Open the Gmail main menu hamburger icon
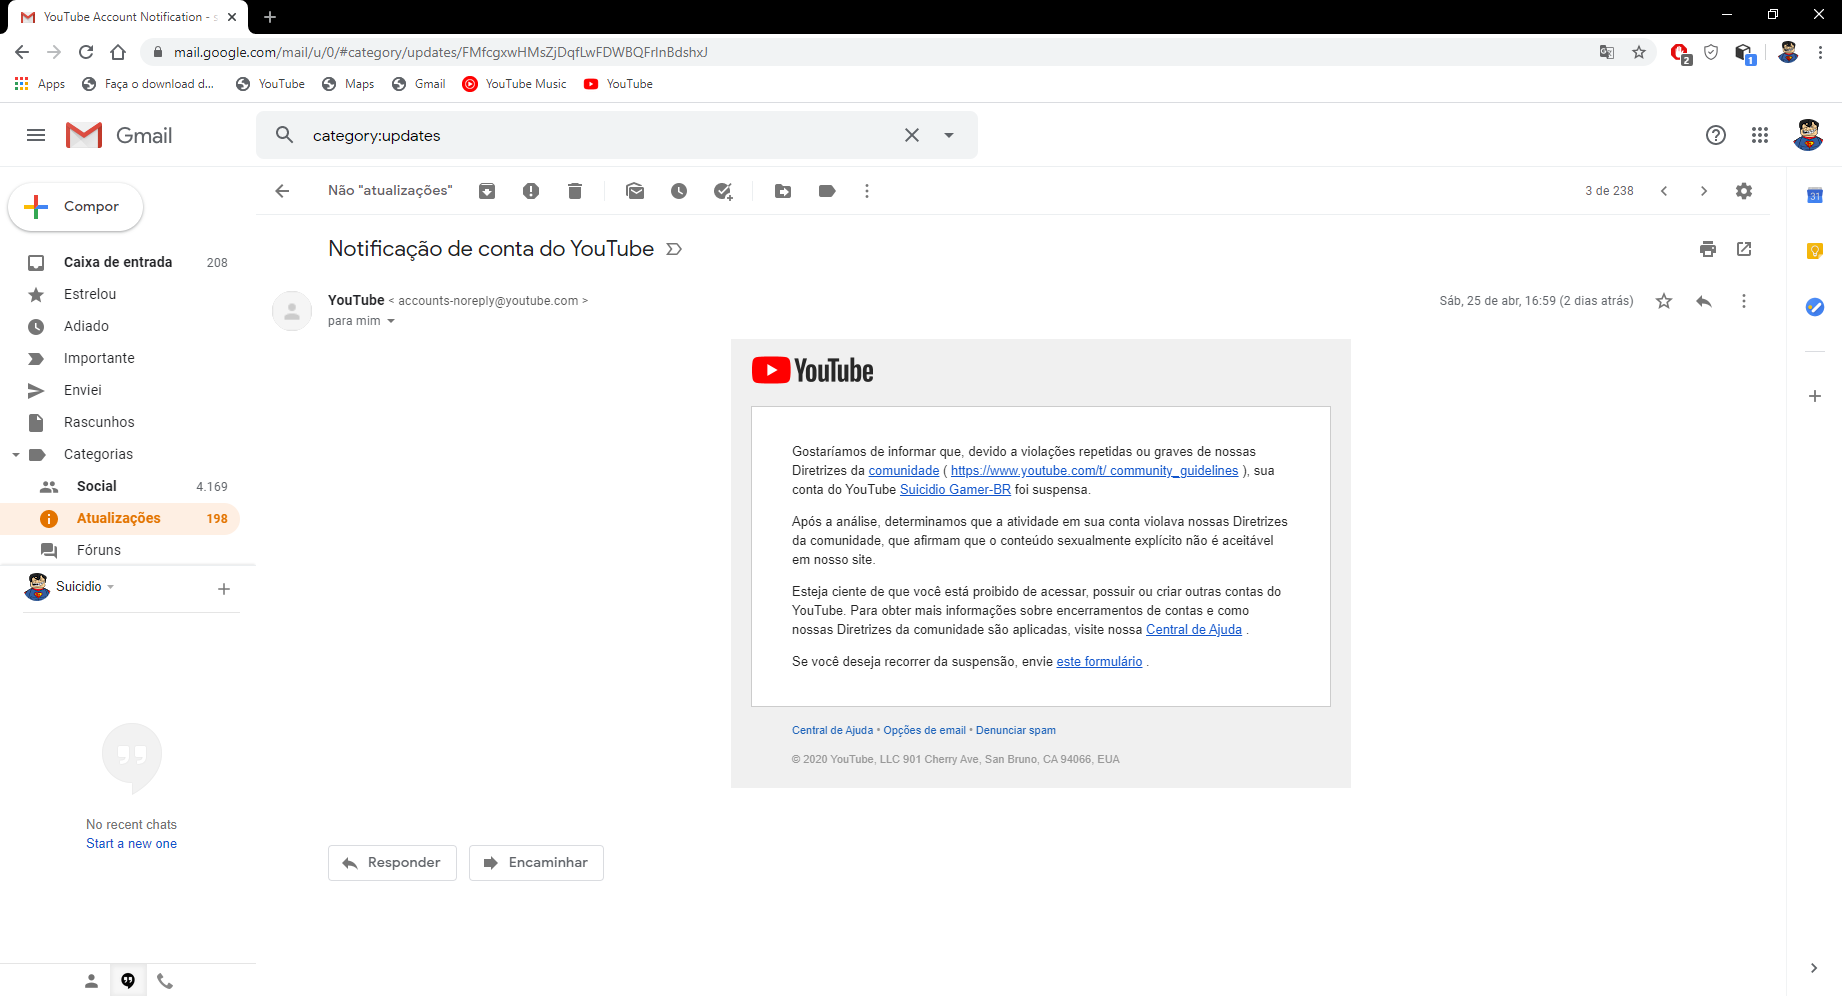The image size is (1842, 996). tap(36, 135)
